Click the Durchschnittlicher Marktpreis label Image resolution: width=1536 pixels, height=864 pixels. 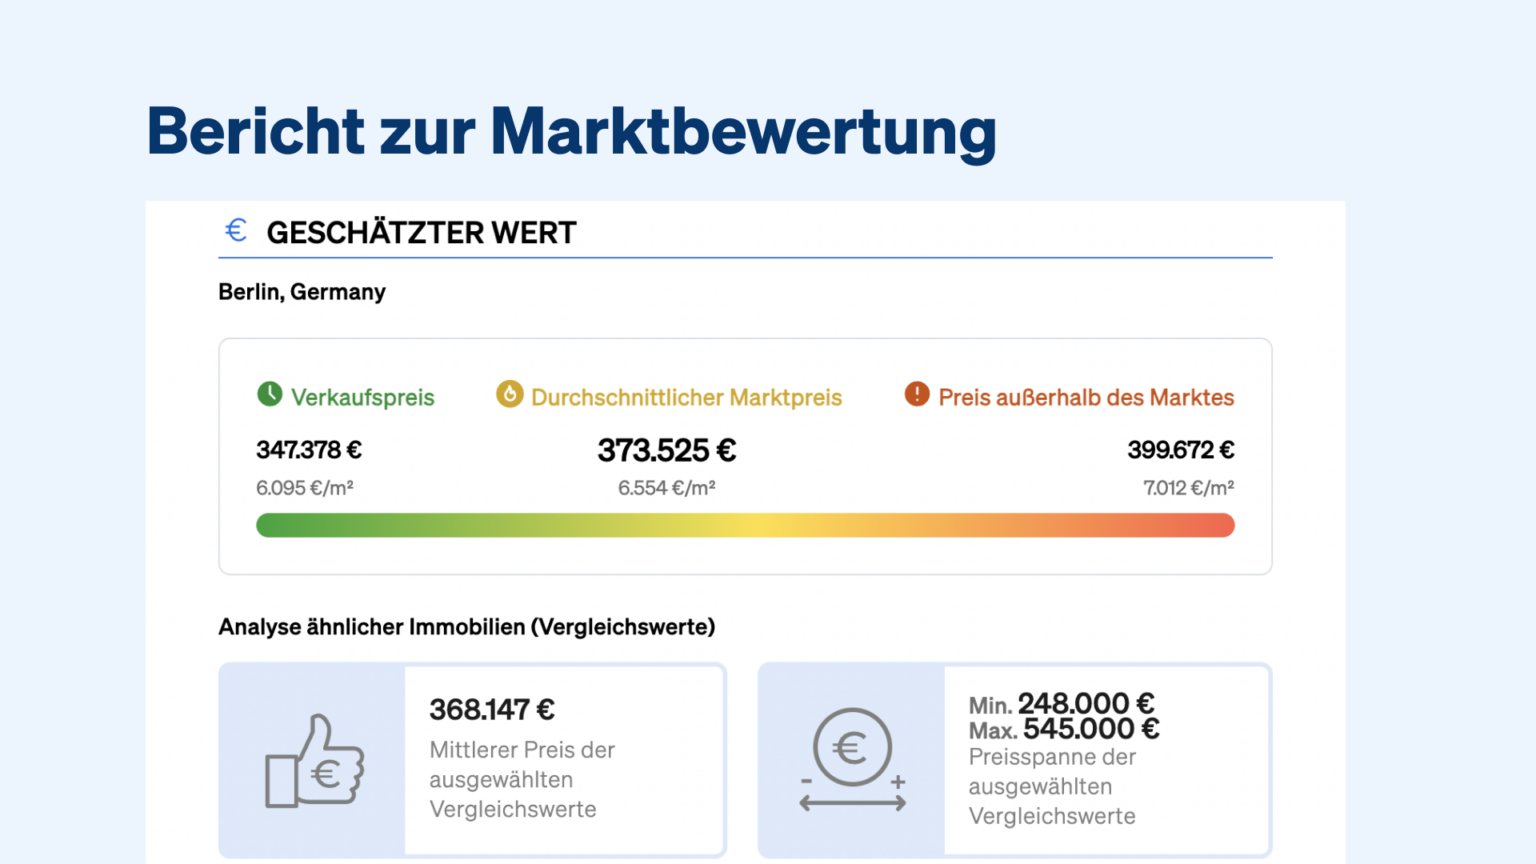tap(686, 397)
